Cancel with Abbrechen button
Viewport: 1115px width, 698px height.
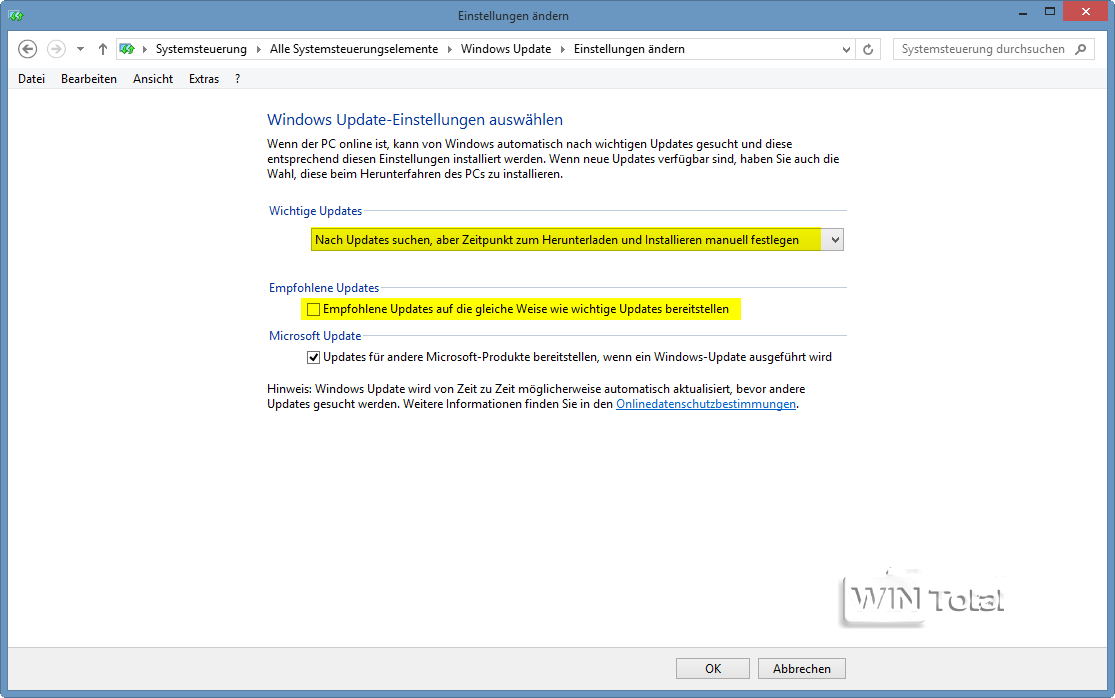pos(801,669)
